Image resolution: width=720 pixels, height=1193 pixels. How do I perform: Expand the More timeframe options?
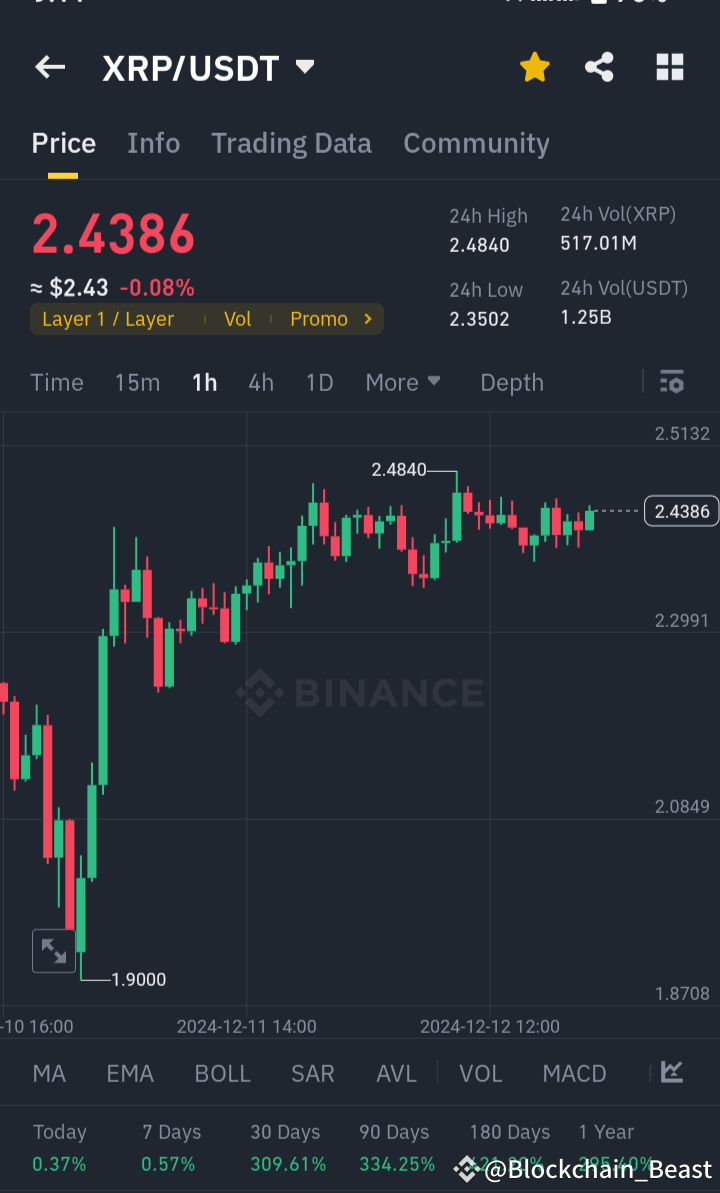(x=402, y=382)
